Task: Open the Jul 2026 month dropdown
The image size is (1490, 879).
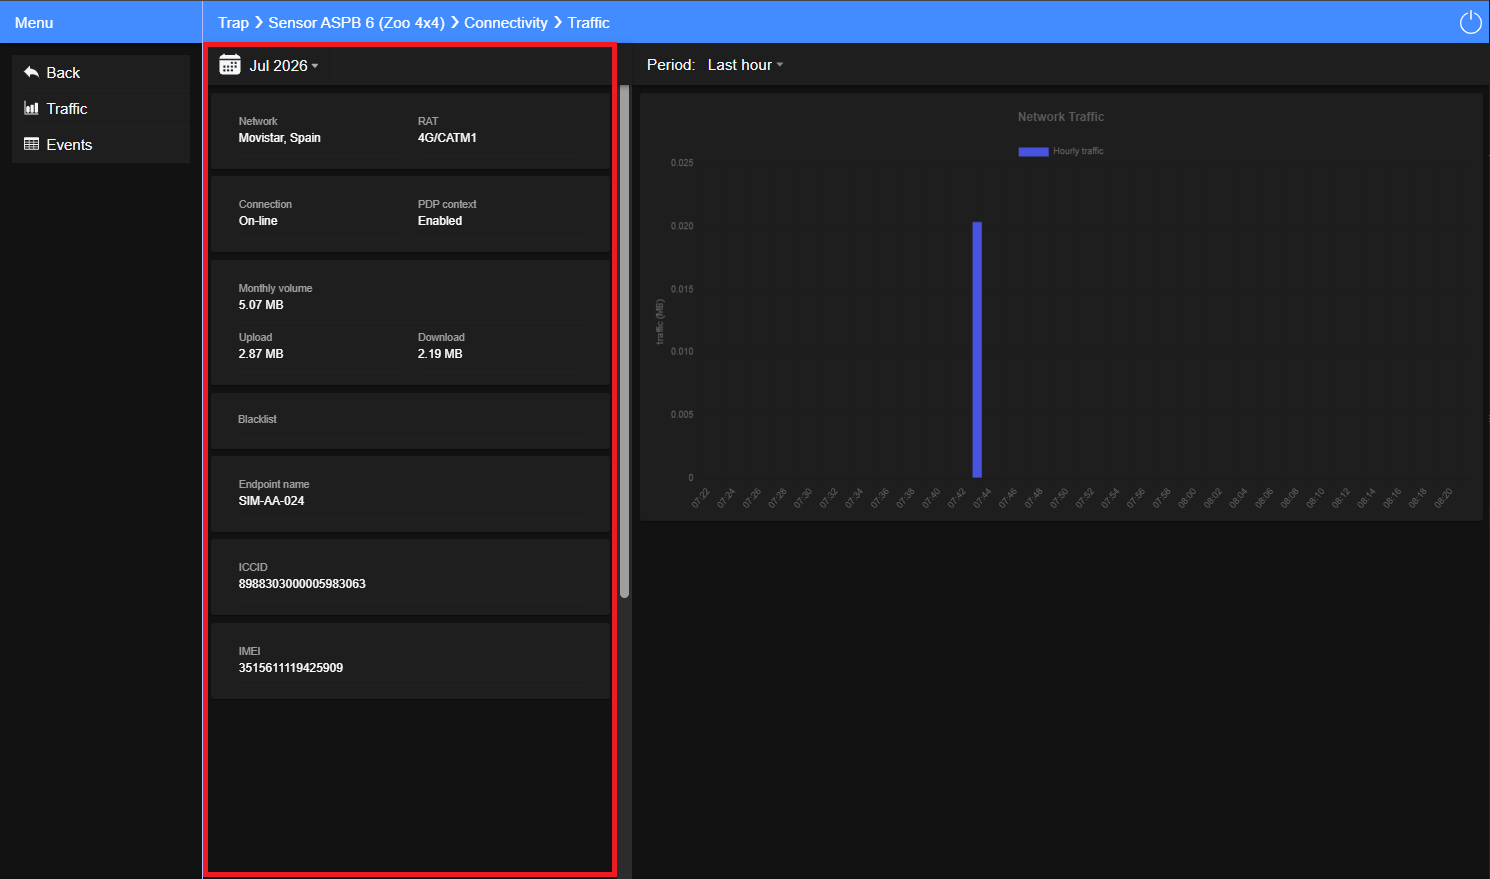Action: [x=284, y=65]
